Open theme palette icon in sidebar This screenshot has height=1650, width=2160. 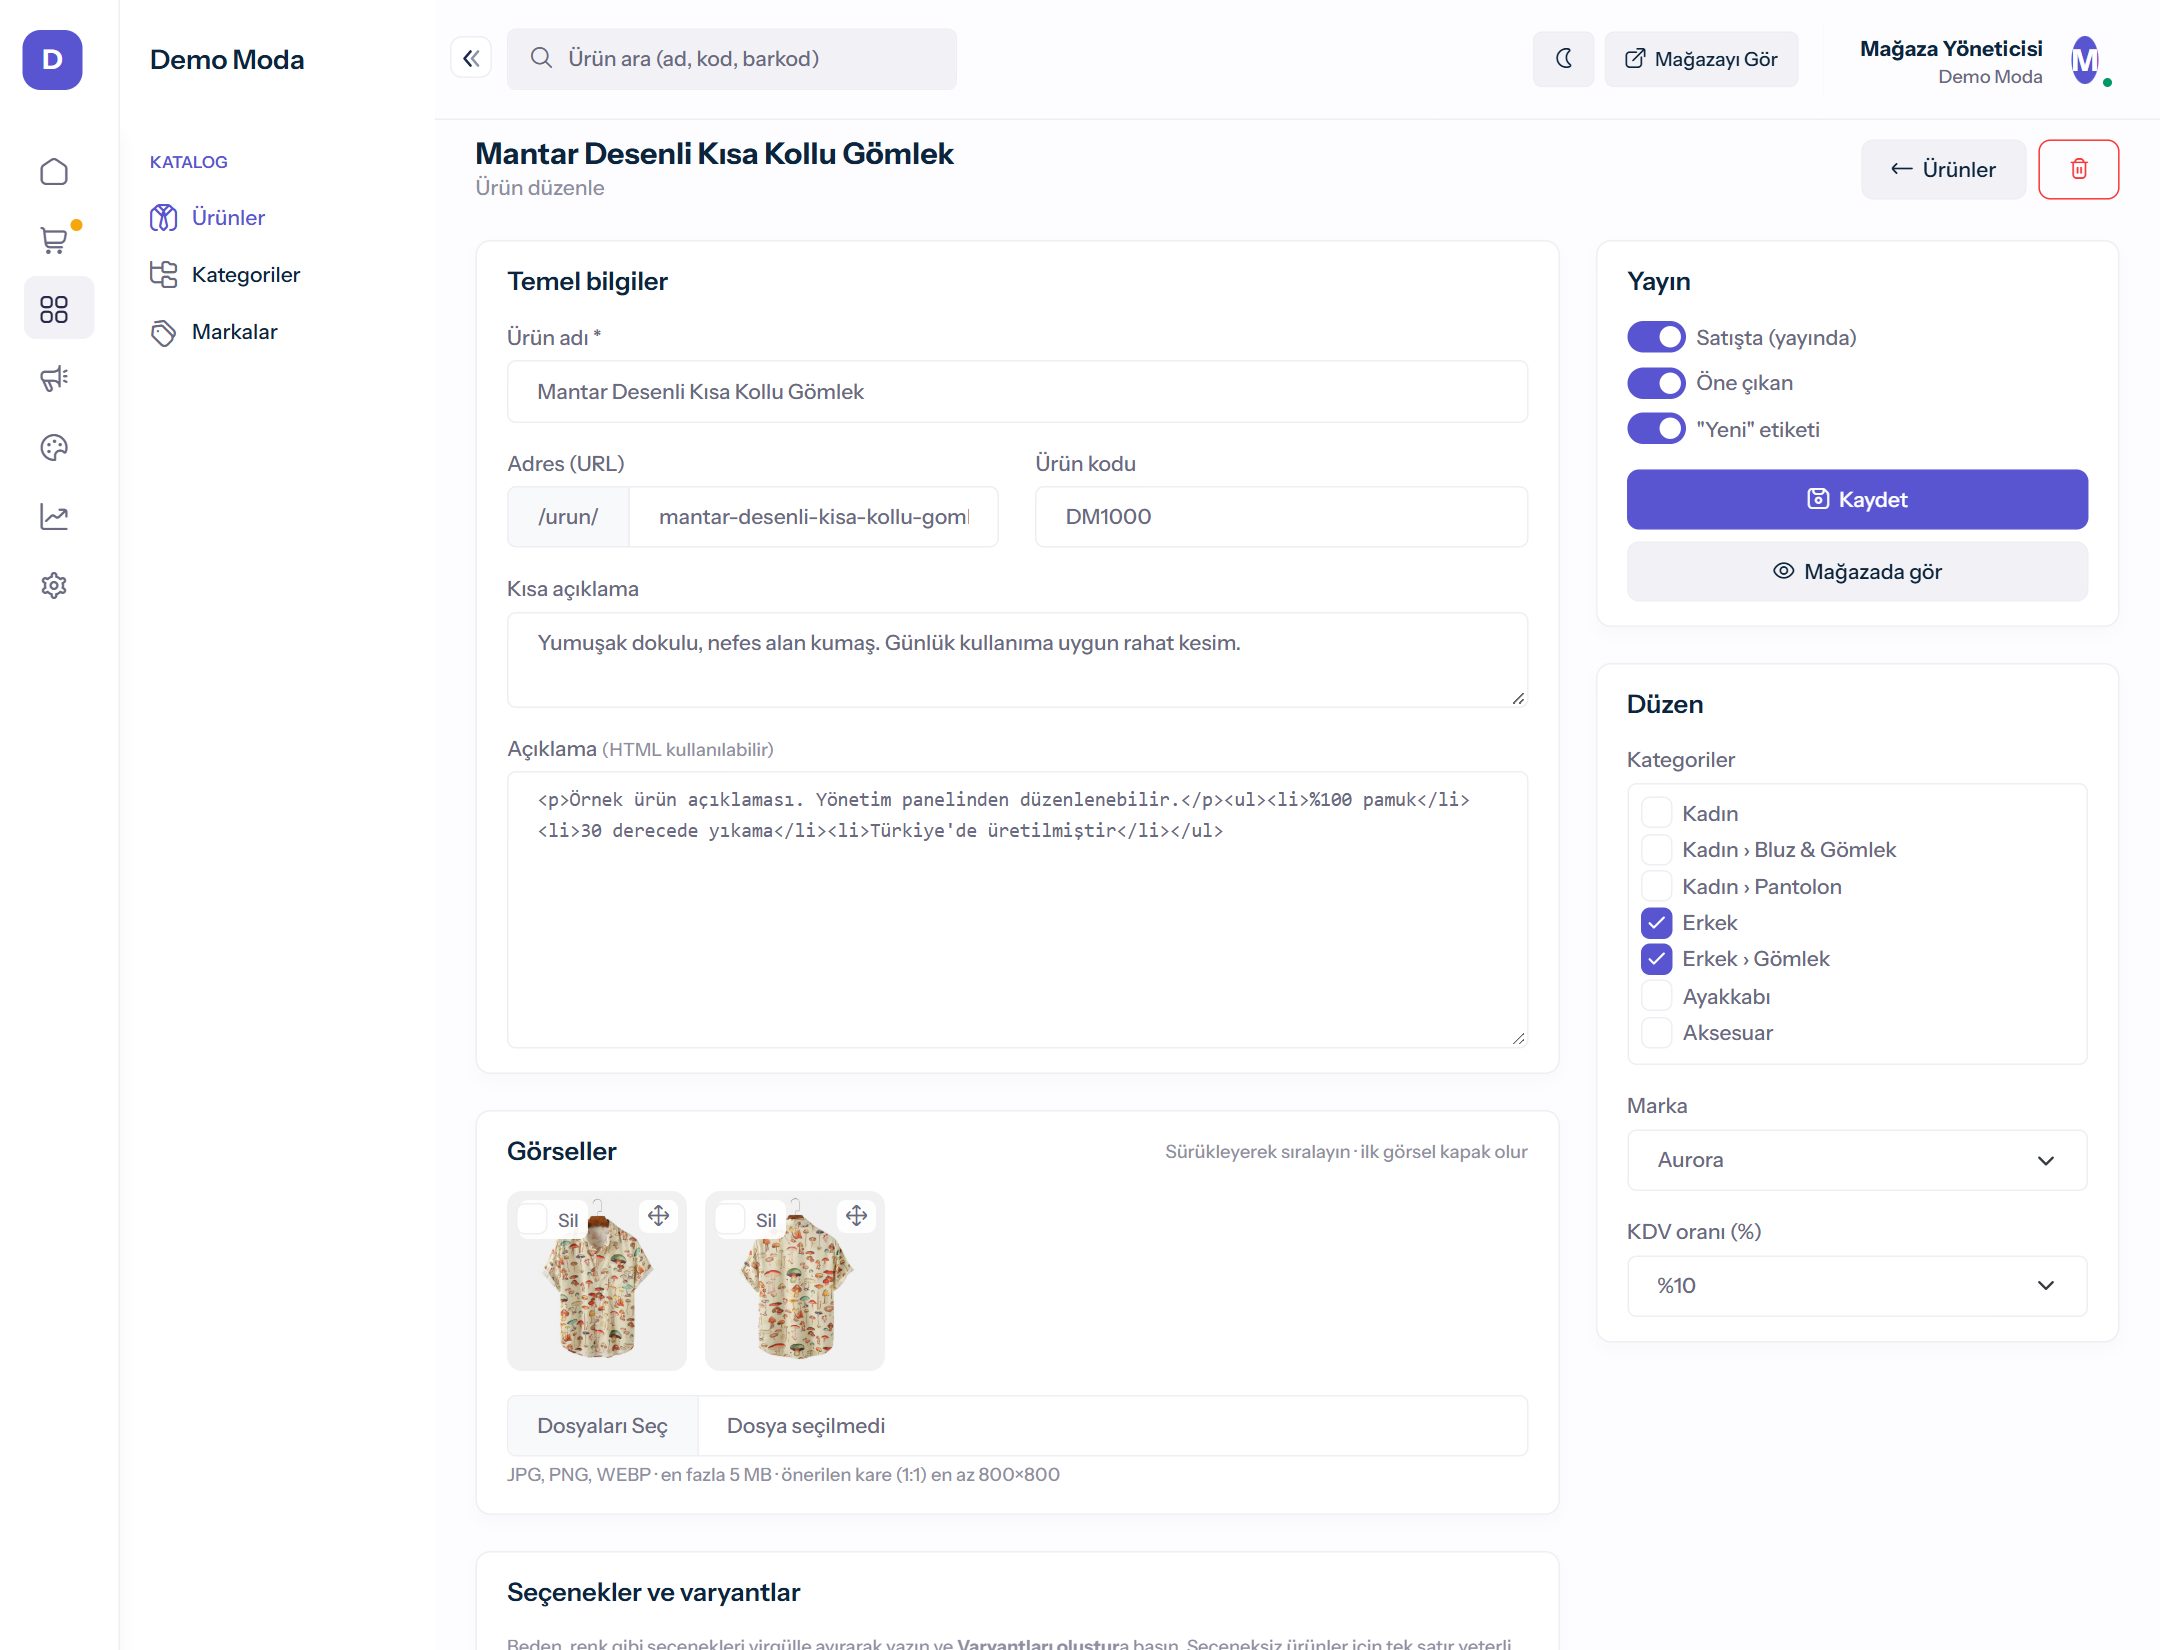pyautogui.click(x=54, y=447)
